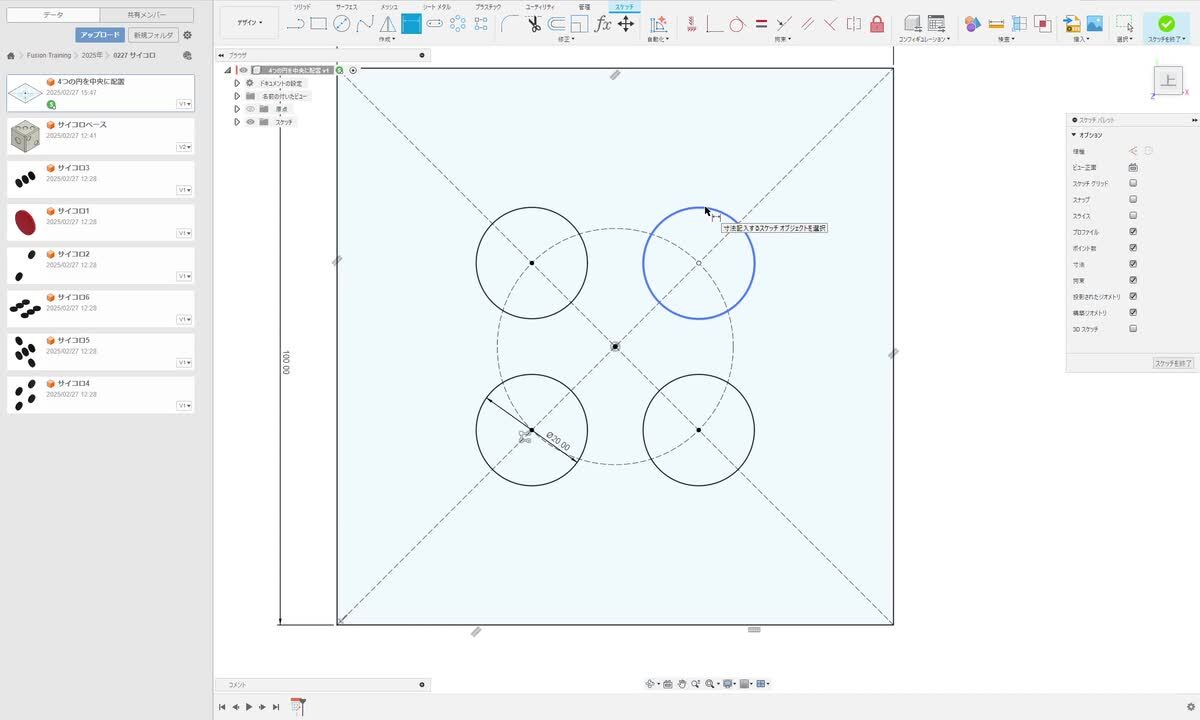The width and height of the screenshot is (1200, 720).
Task: Enable the スケッチ グリッド checkbox
Action: (x=1133, y=184)
